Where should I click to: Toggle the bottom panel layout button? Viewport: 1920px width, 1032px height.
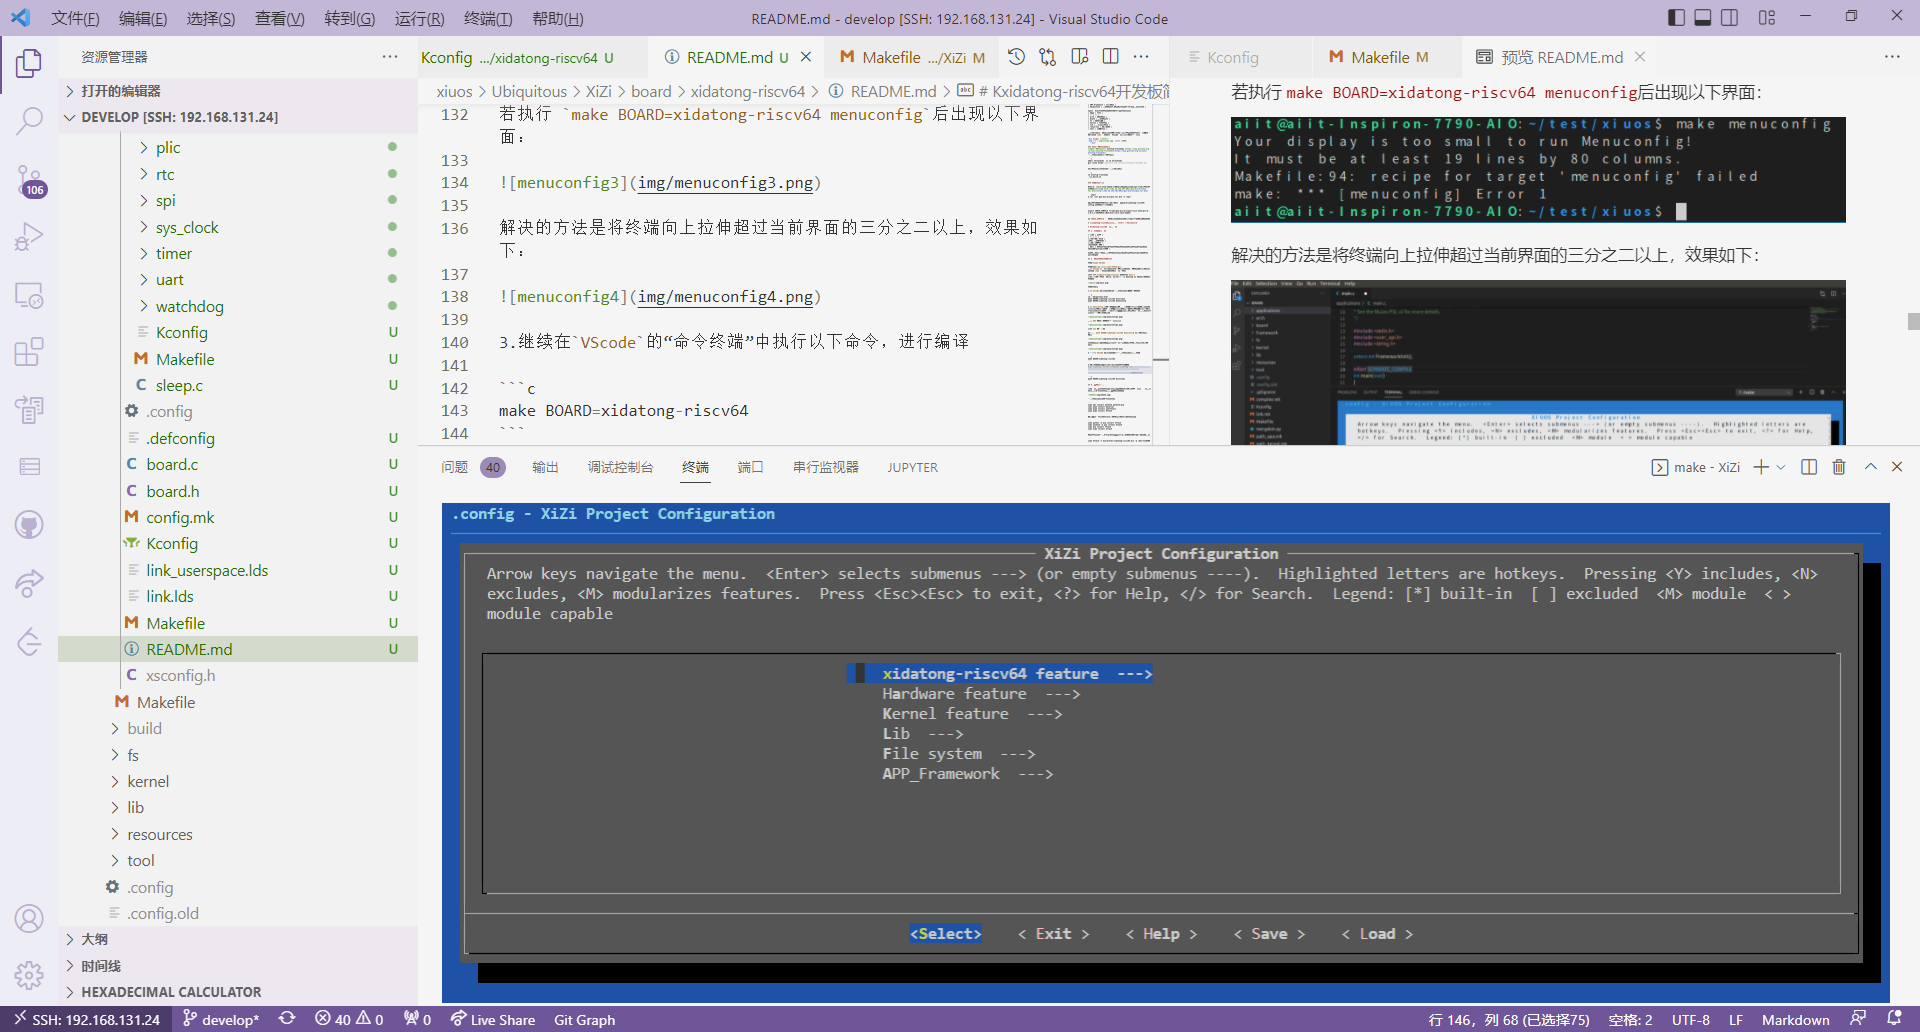tap(1702, 18)
